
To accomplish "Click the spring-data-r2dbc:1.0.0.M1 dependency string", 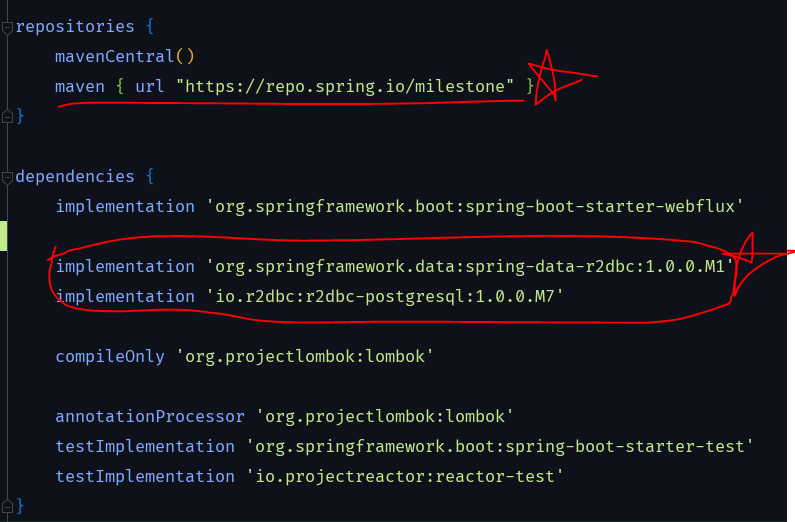I will coord(469,266).
